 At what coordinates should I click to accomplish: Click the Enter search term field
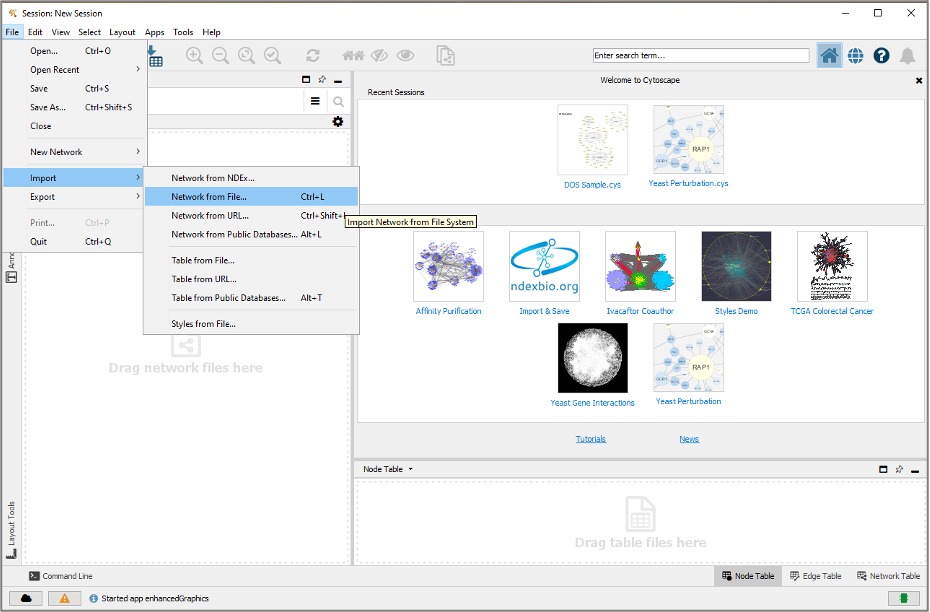701,55
